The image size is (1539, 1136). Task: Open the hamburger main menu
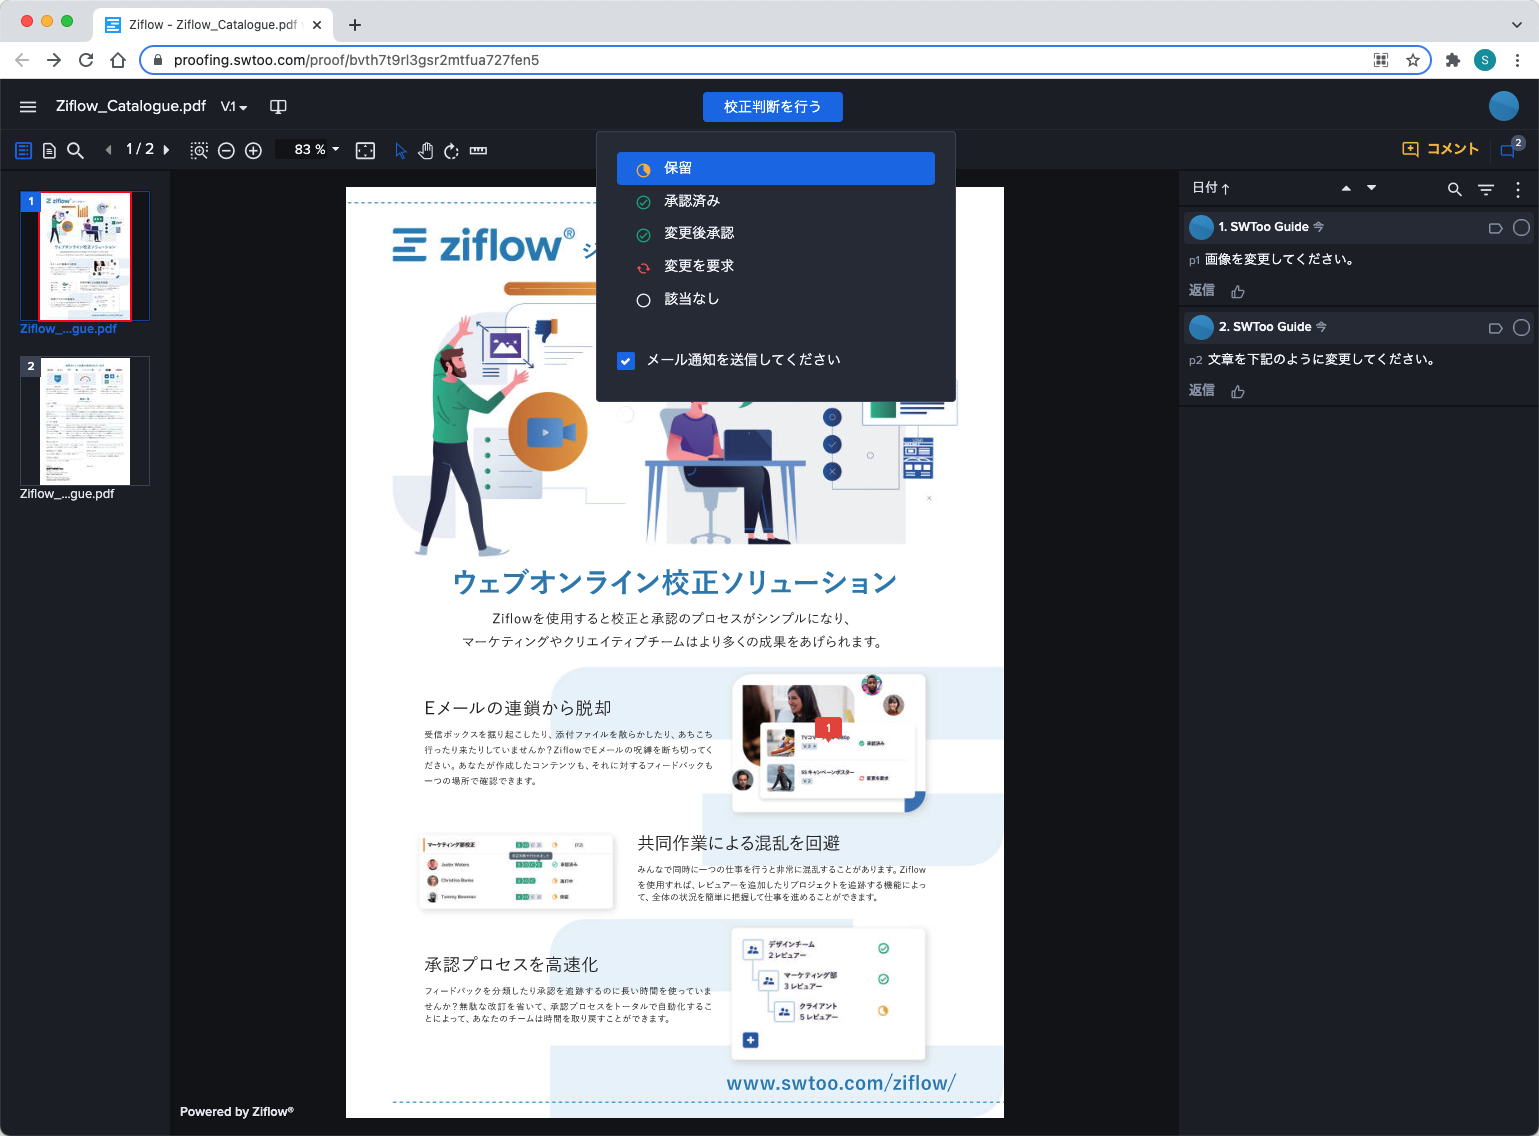28,107
